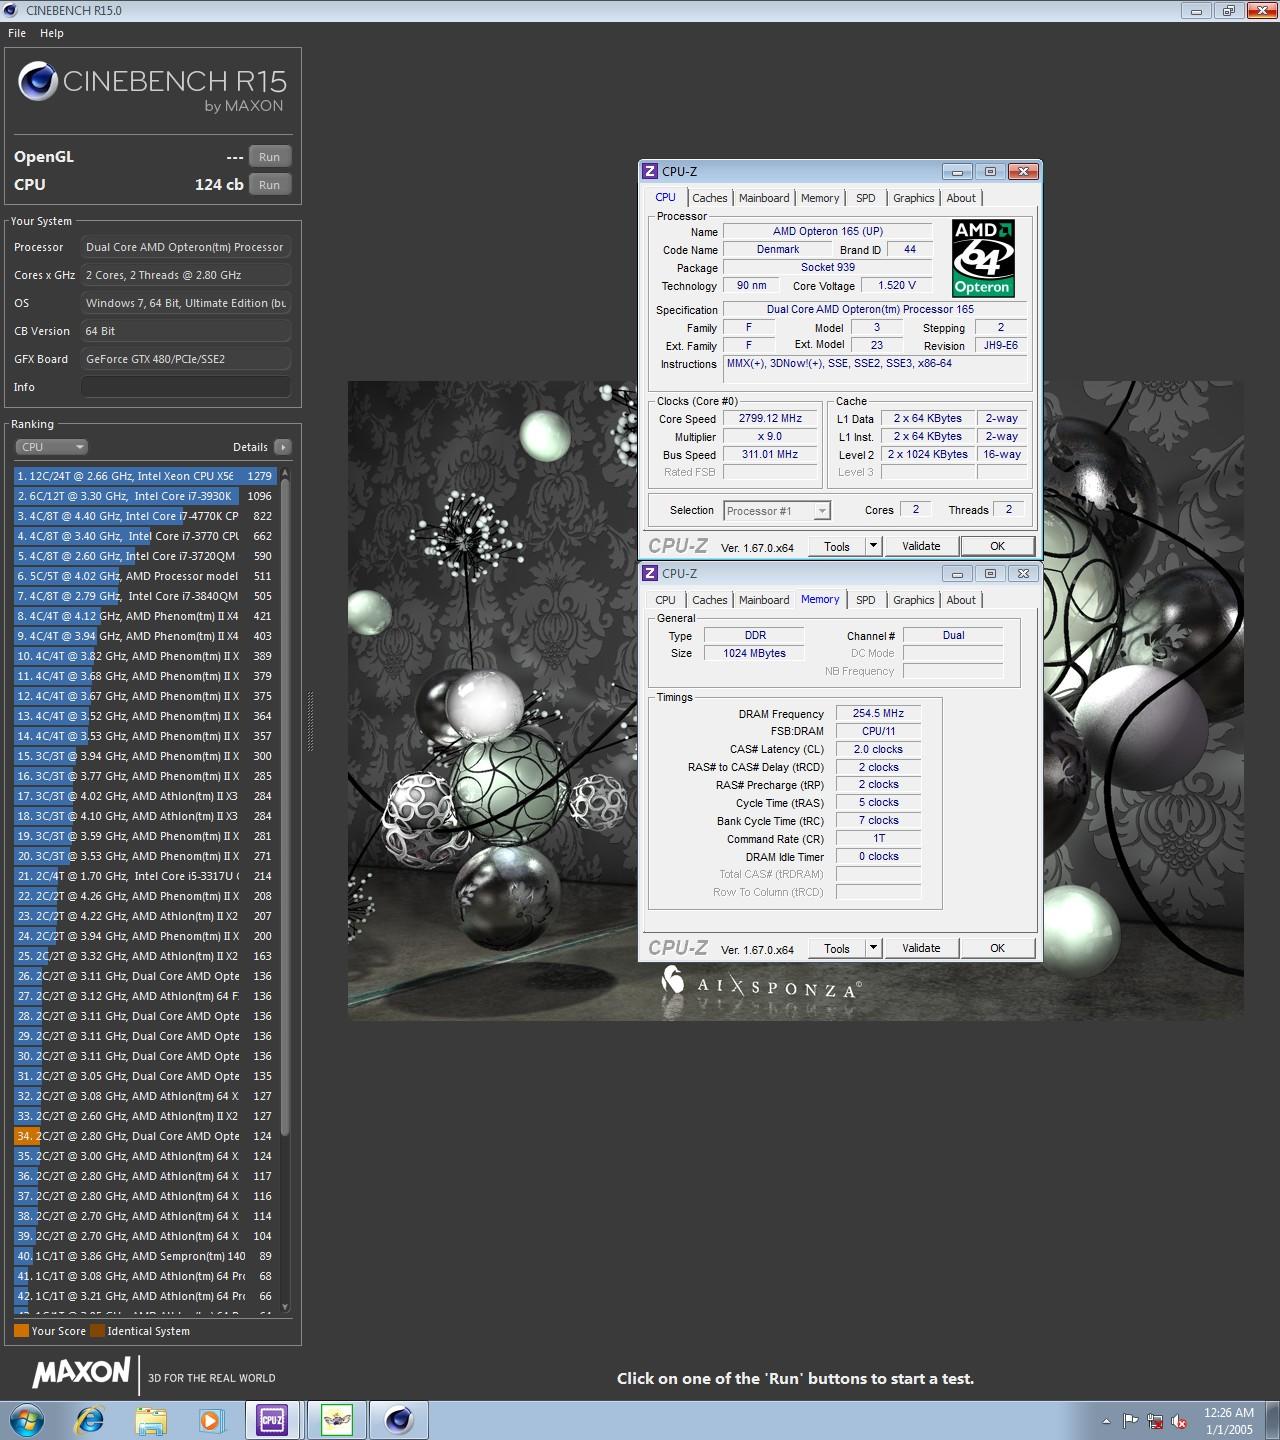The image size is (1280, 1440).
Task: Open the File menu in Cinebench
Action: [x=17, y=33]
